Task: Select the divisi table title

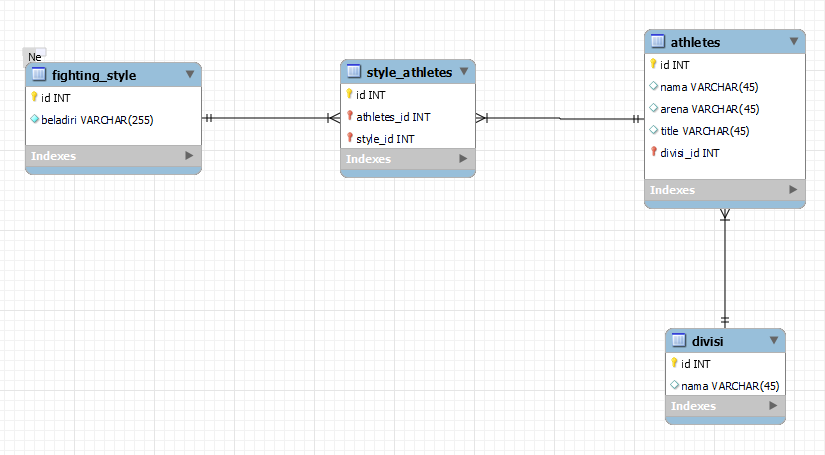Action: click(708, 342)
